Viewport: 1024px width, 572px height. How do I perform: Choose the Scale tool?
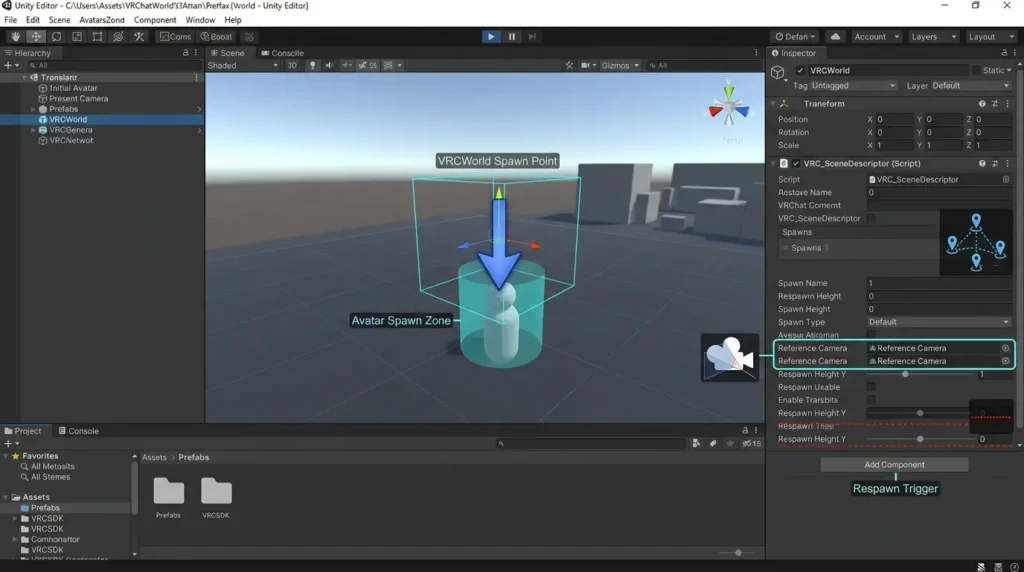(77, 37)
